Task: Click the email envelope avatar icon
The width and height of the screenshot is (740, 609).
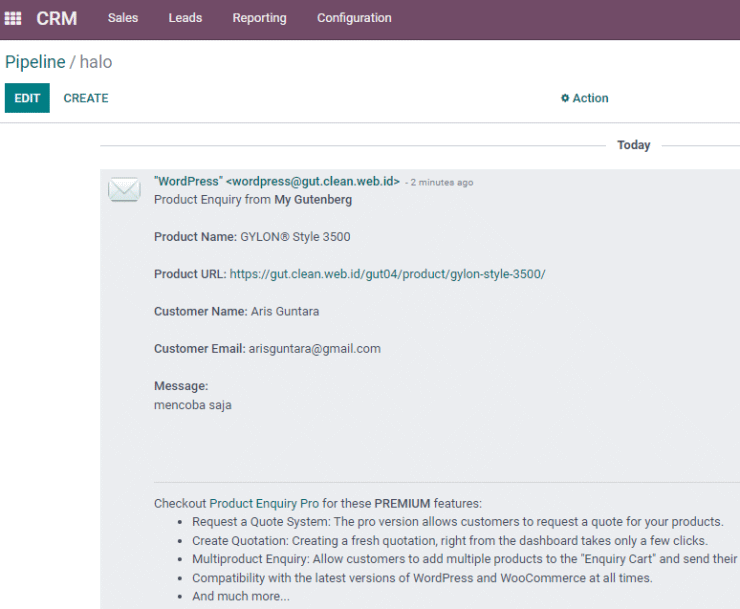Action: click(124, 190)
